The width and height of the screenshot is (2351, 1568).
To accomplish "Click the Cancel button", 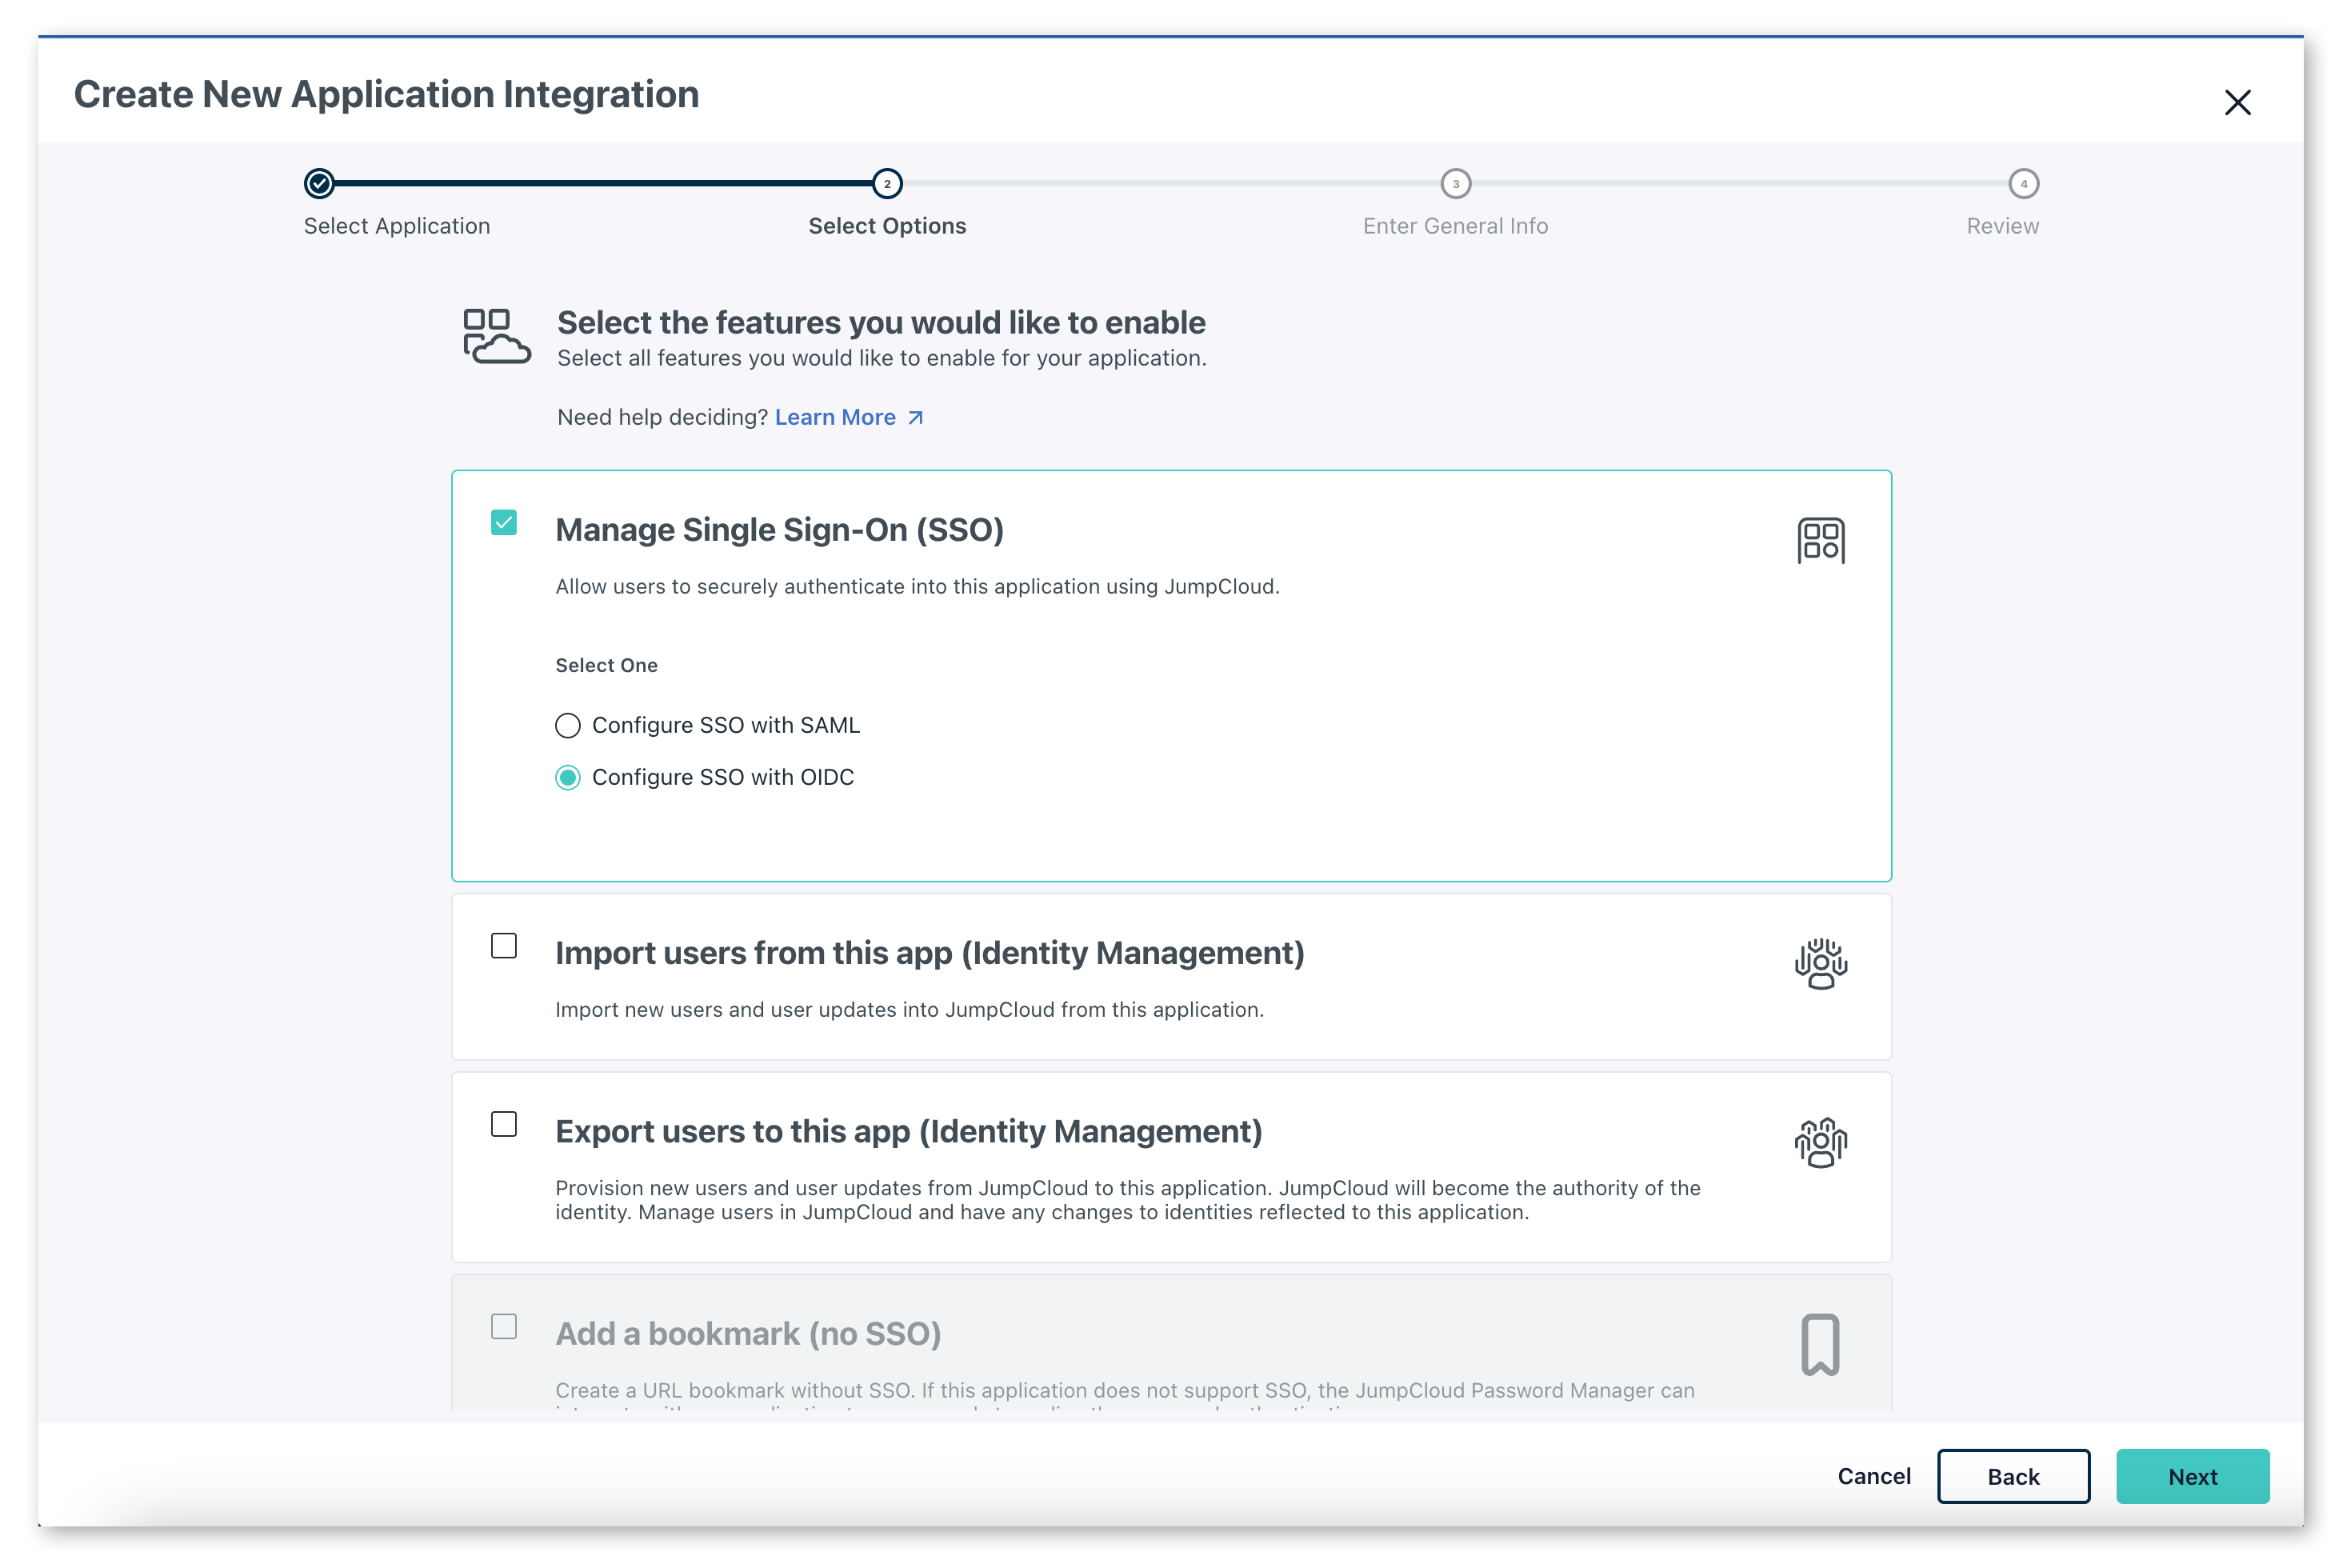I will [1873, 1476].
